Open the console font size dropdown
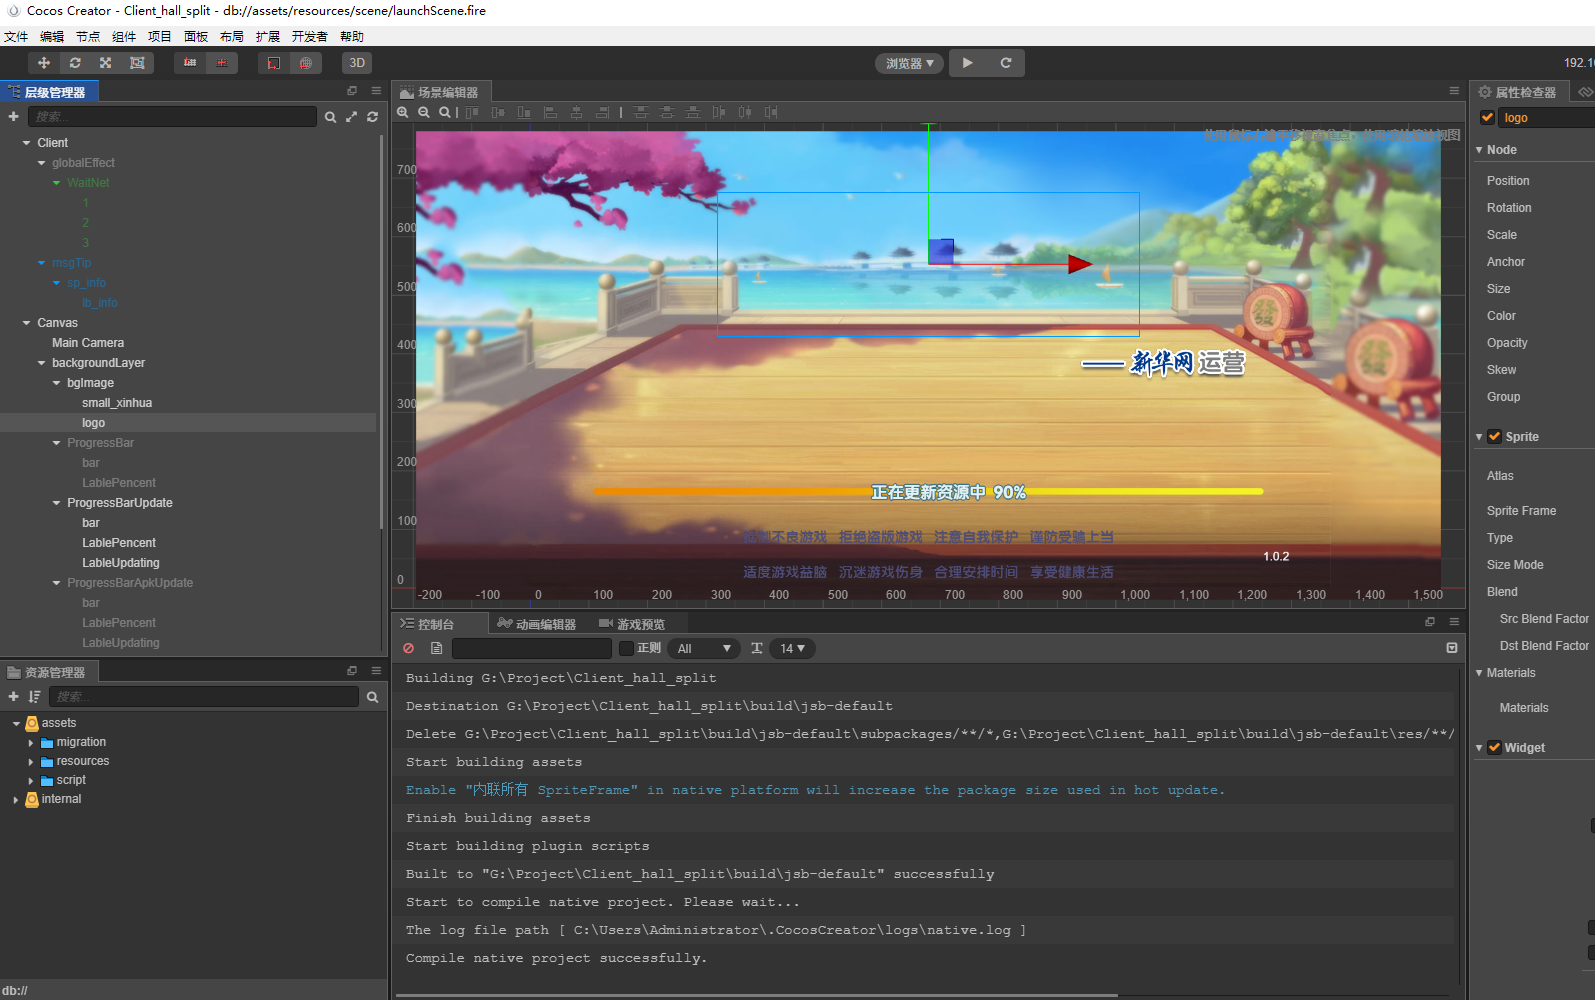 point(792,648)
